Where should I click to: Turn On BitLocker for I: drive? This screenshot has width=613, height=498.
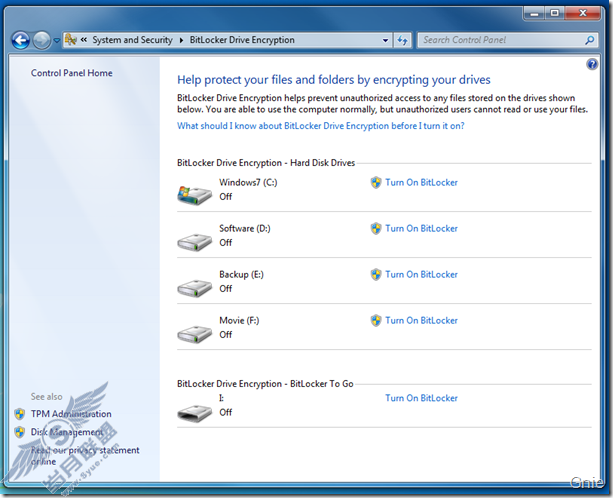(421, 398)
